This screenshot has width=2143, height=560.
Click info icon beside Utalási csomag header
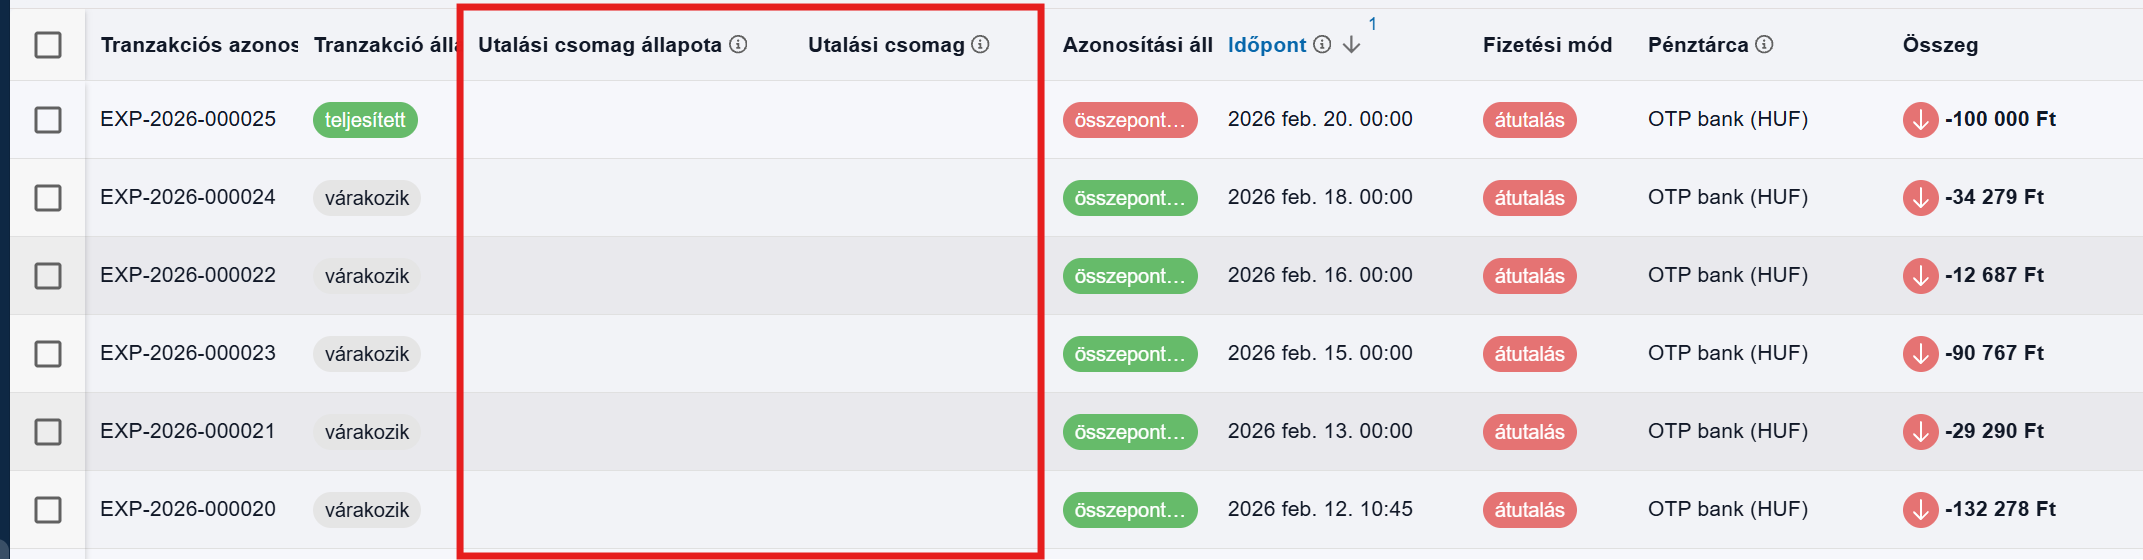click(980, 44)
